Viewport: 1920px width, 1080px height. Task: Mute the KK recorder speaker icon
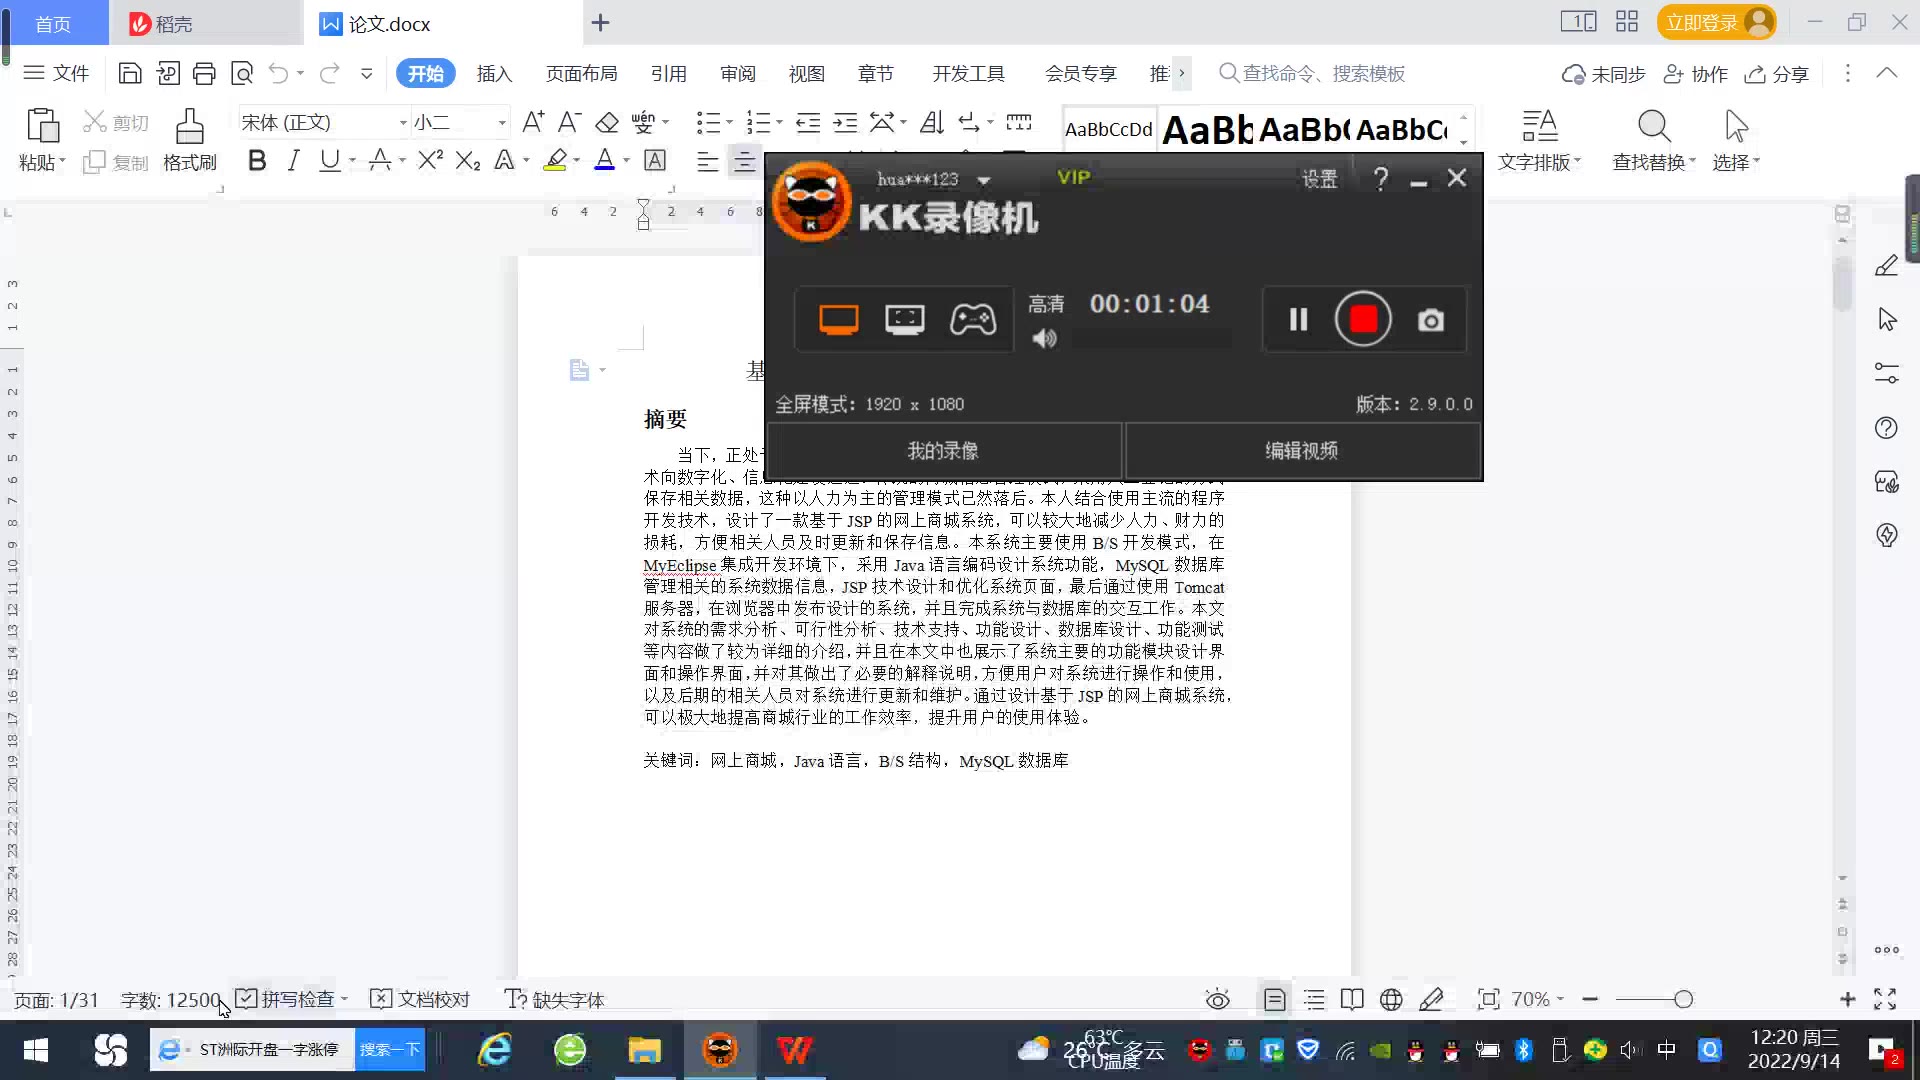tap(1044, 339)
